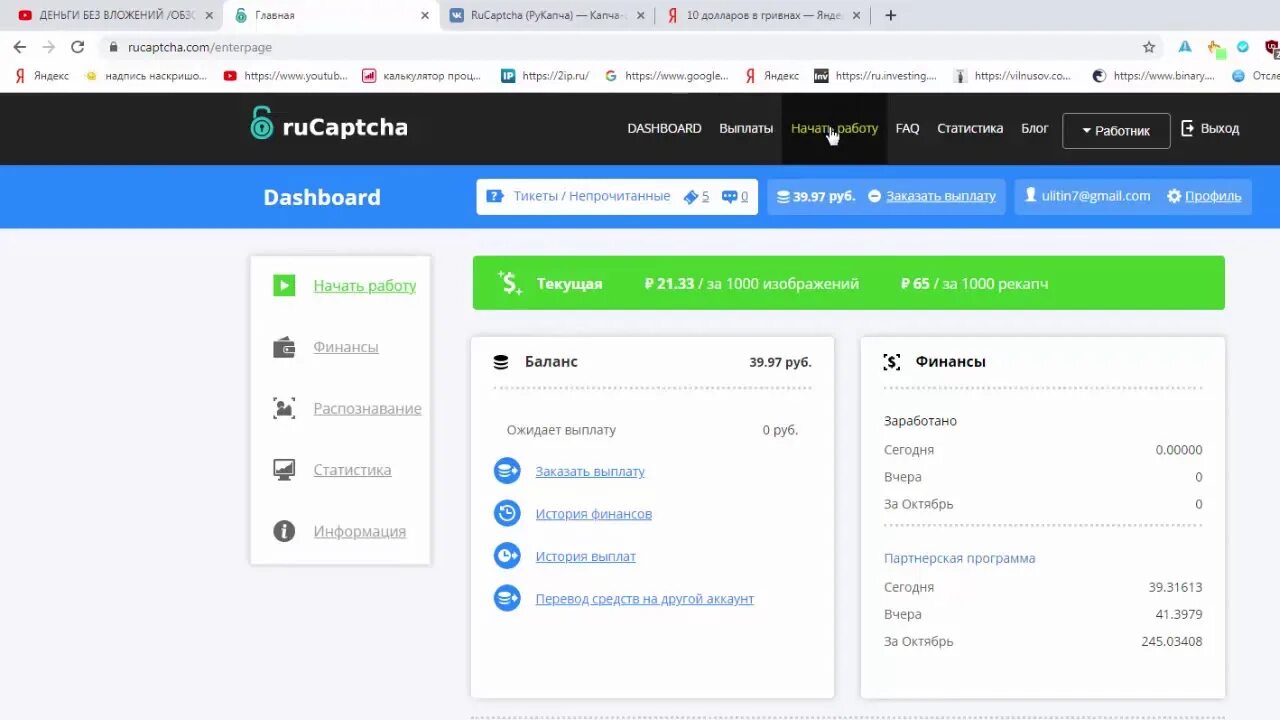The height and width of the screenshot is (720, 1280).
Task: Open Статистика in top navigation
Action: click(970, 128)
